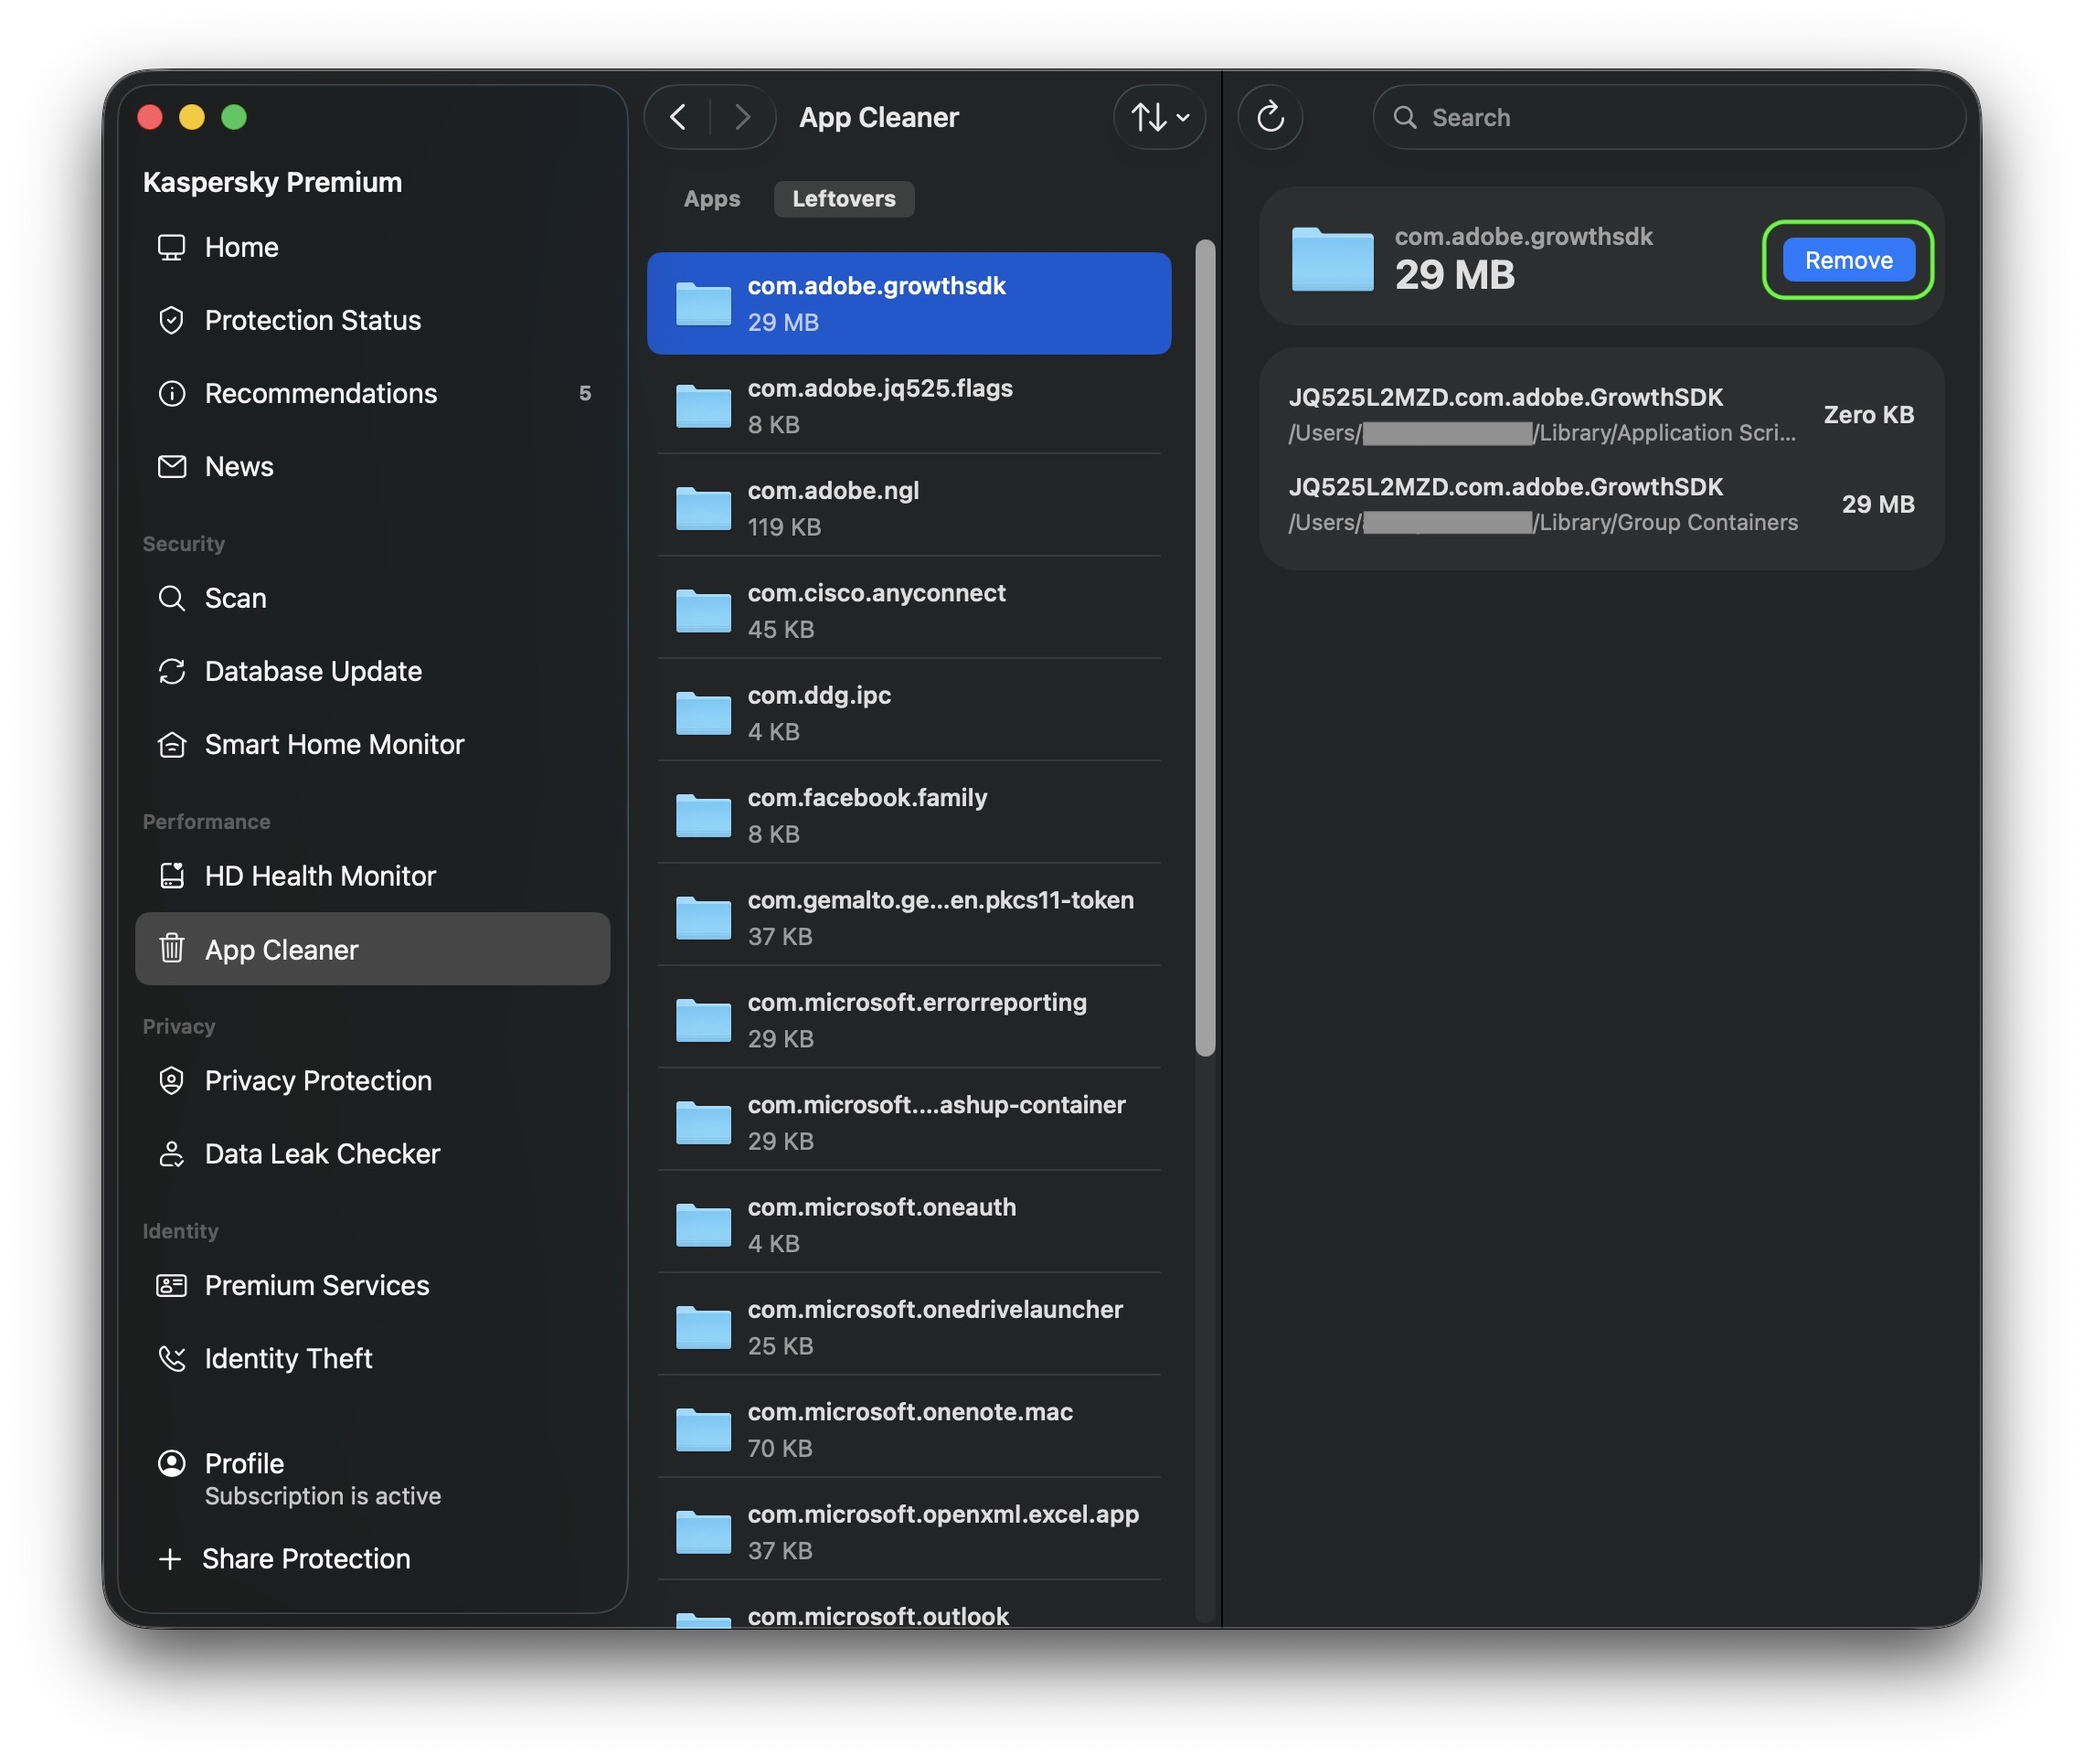
Task: Click the leftovers list scrollbar
Action: point(1205,648)
